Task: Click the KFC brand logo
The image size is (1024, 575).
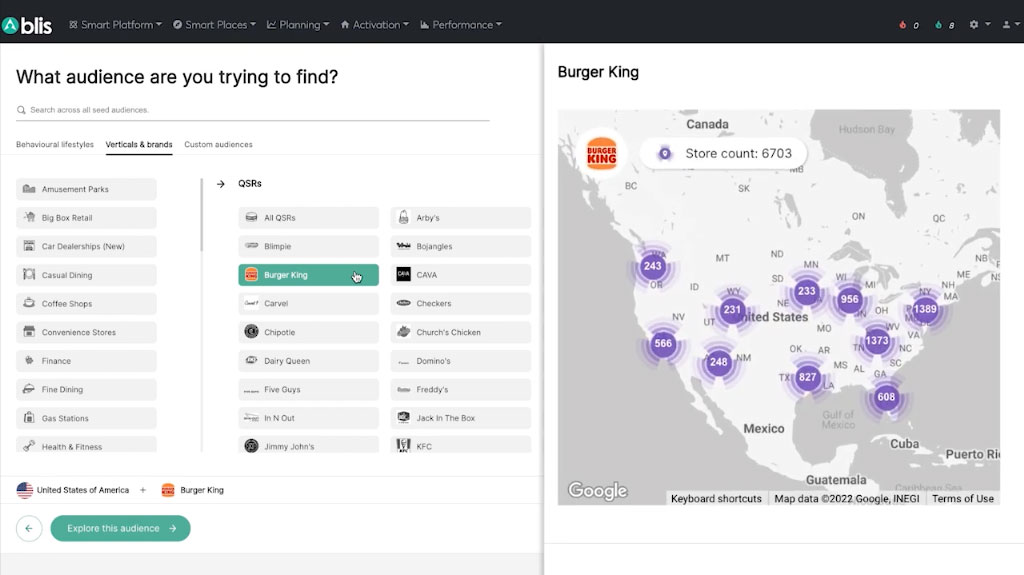Action: tap(404, 446)
